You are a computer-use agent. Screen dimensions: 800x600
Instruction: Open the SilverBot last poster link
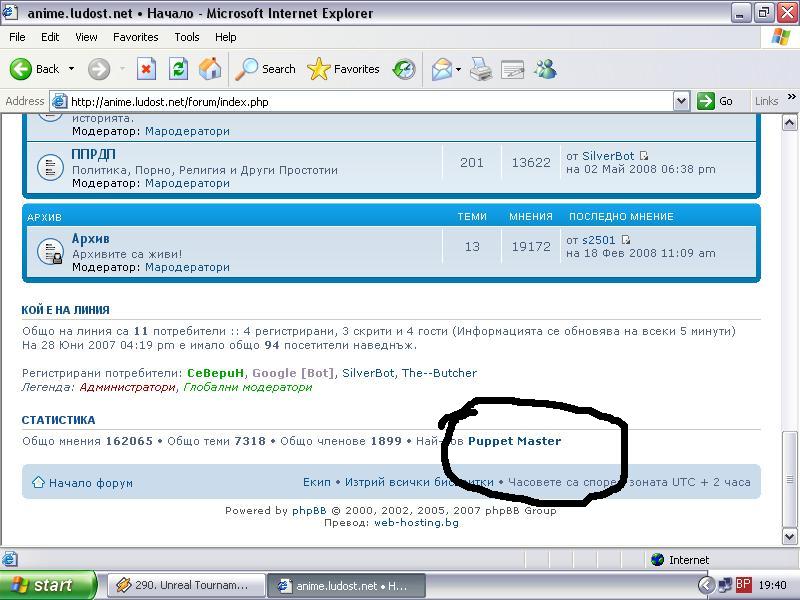608,156
